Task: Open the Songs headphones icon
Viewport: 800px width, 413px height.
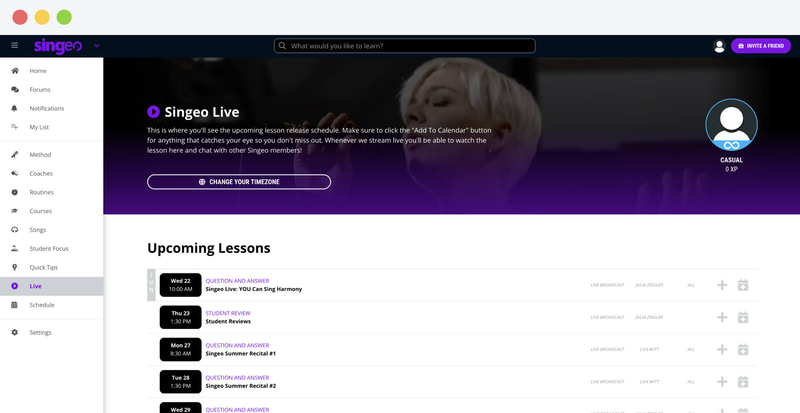Action: [14, 230]
